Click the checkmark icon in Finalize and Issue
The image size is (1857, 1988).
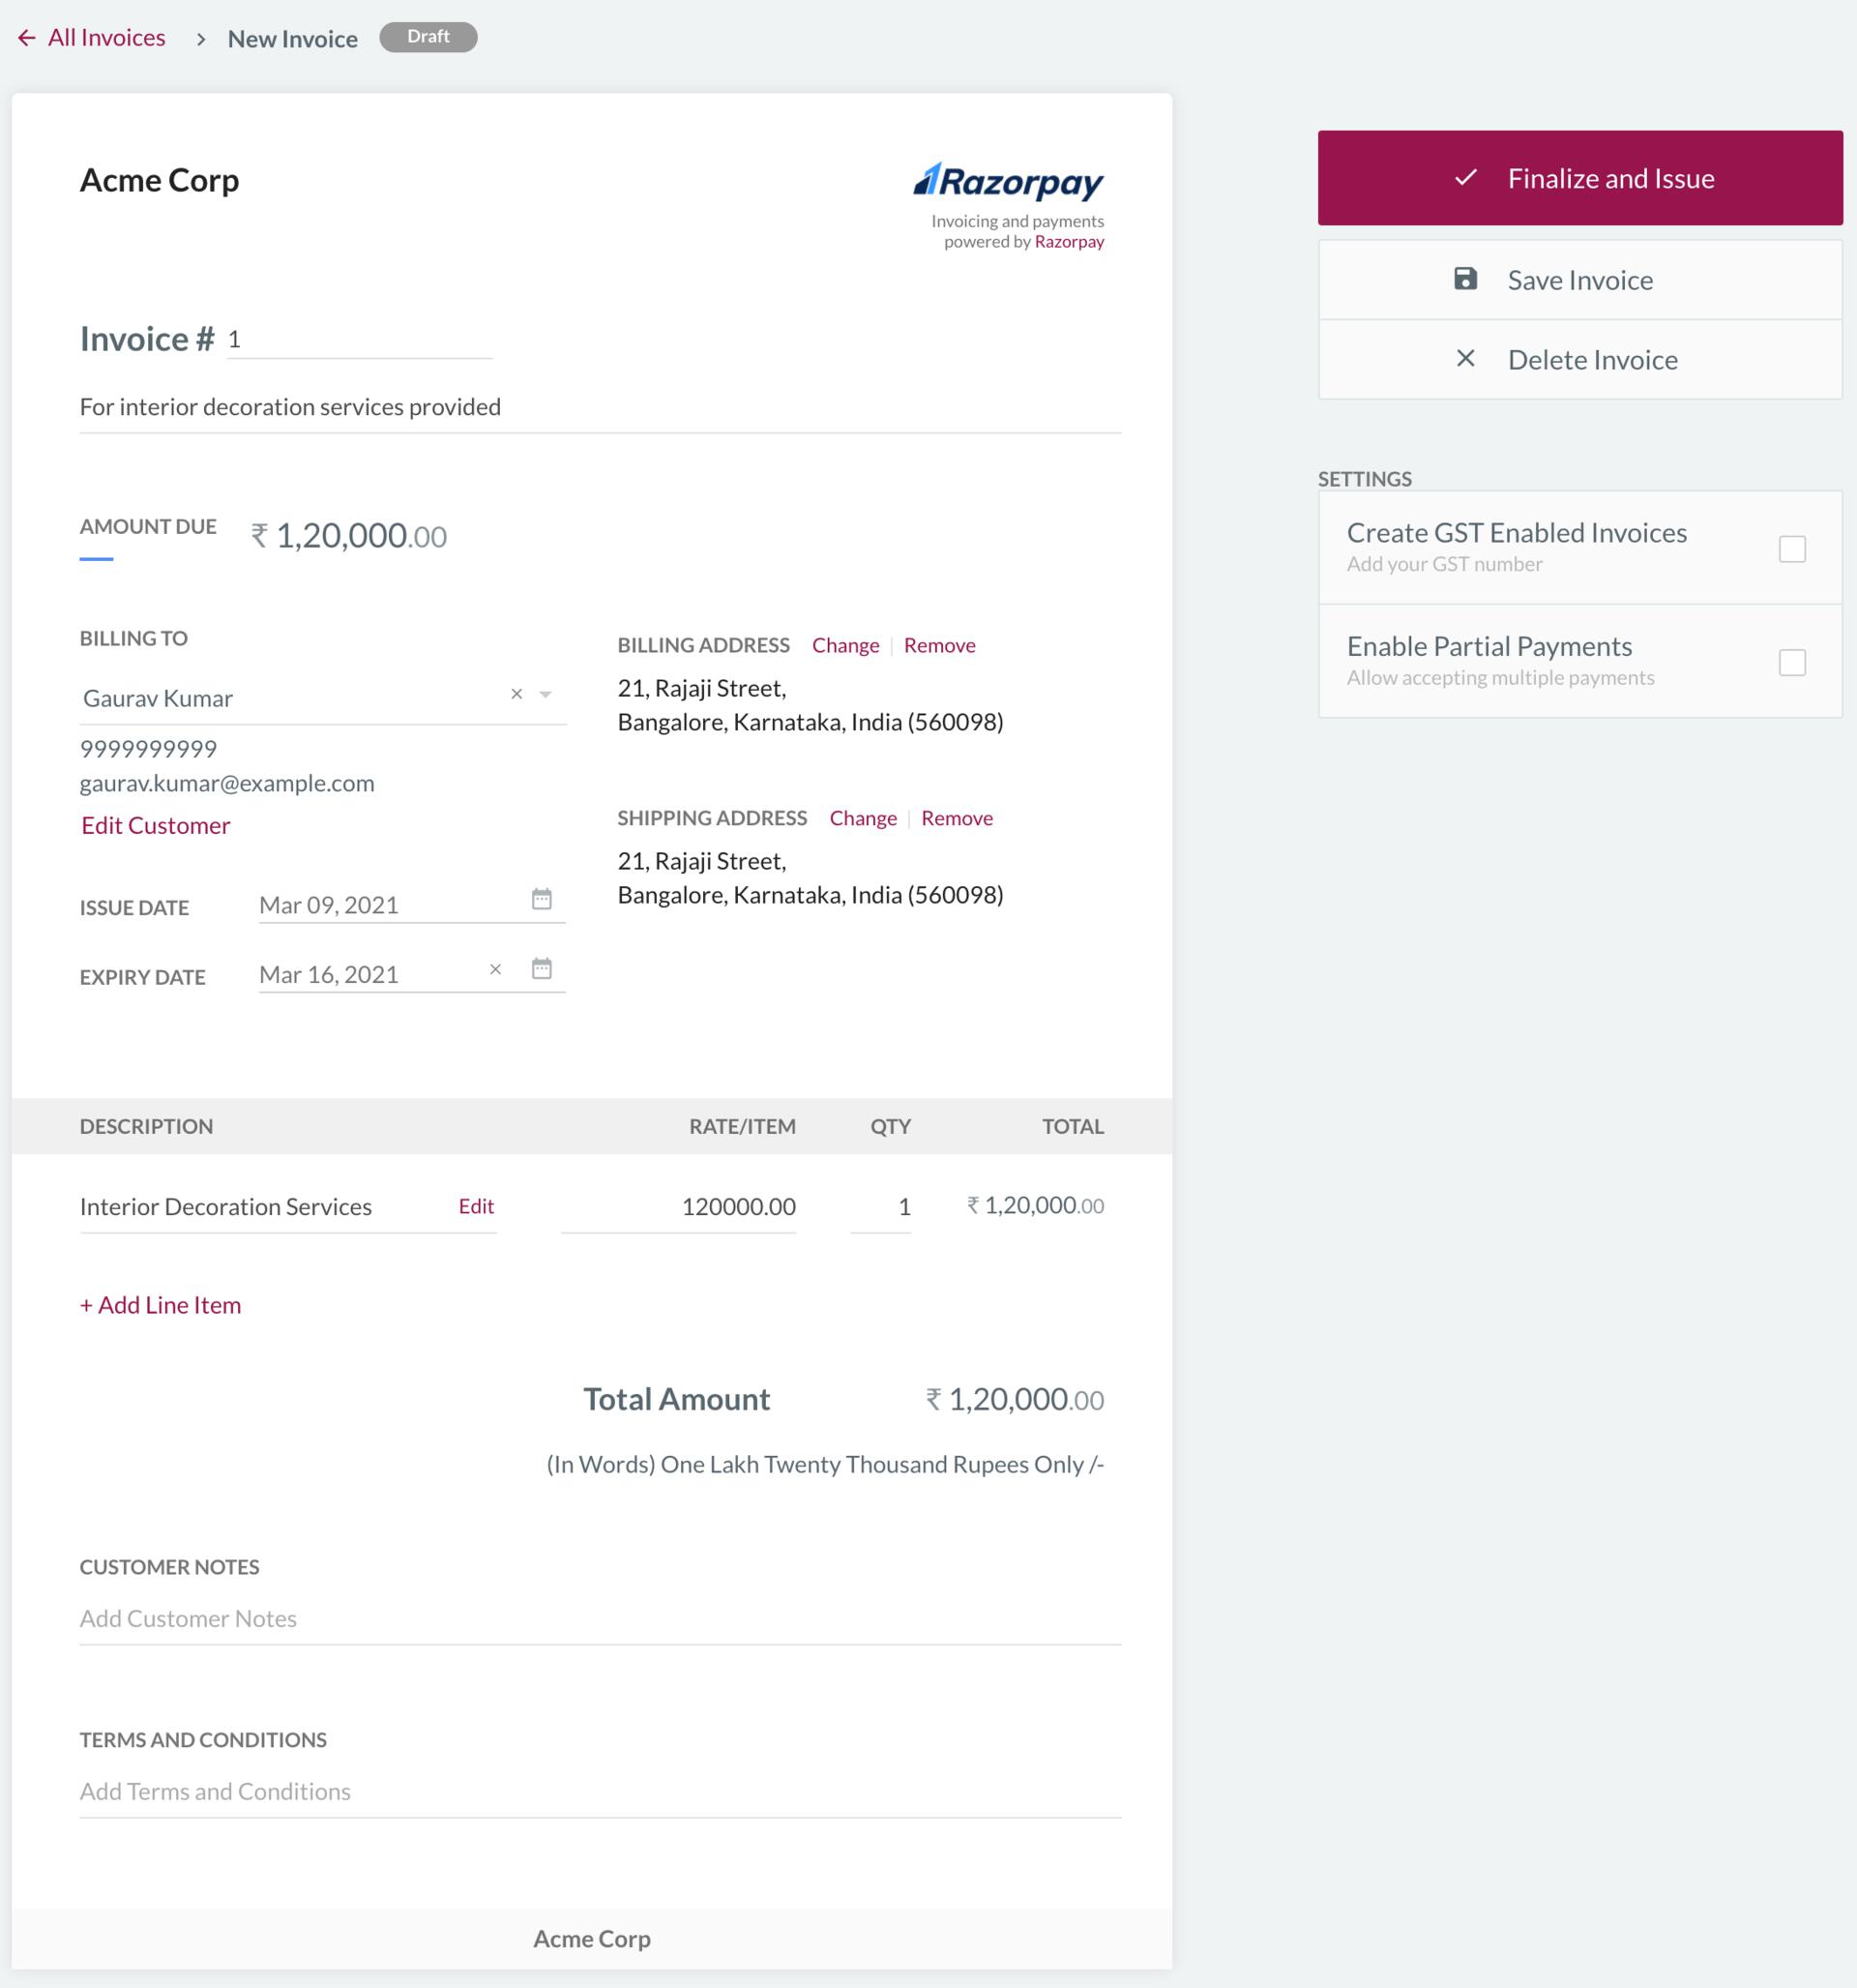coord(1465,178)
